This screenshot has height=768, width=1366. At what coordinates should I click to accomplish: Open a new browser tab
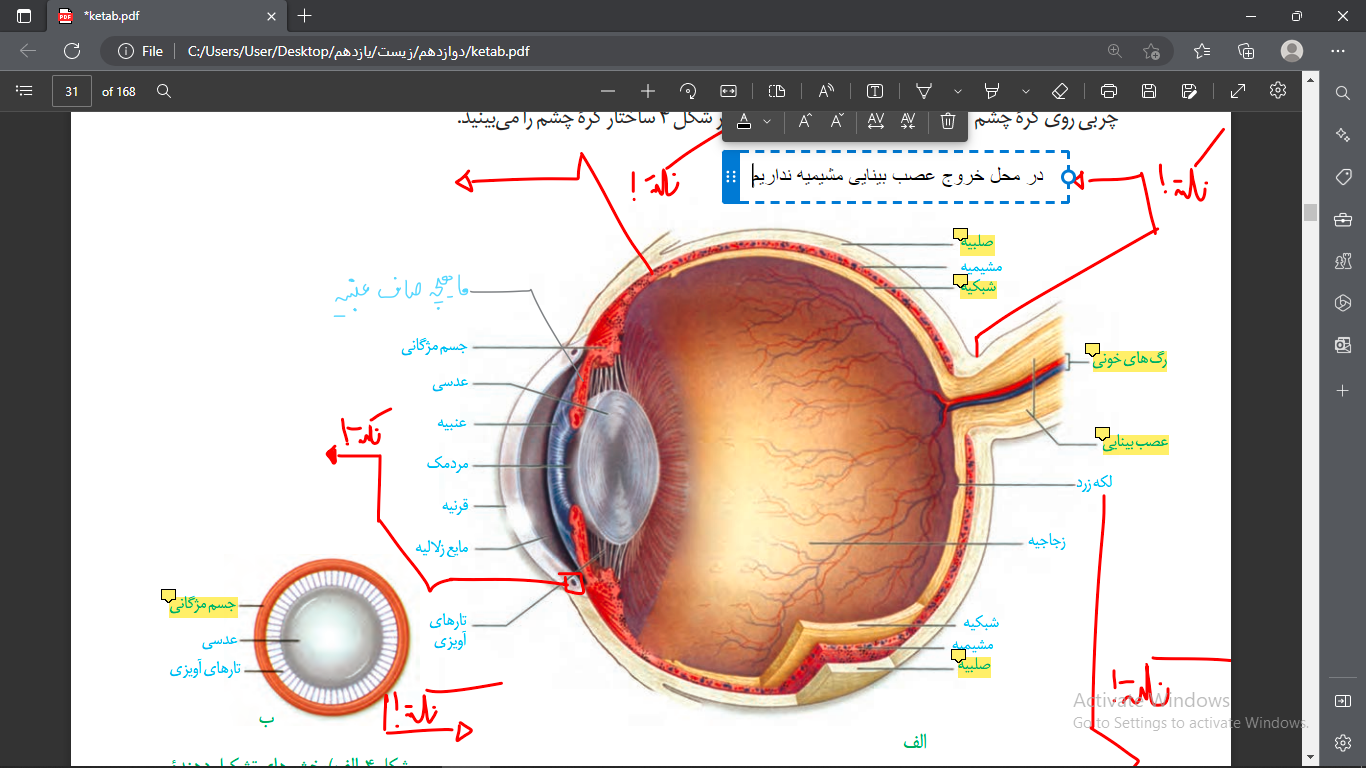[305, 16]
